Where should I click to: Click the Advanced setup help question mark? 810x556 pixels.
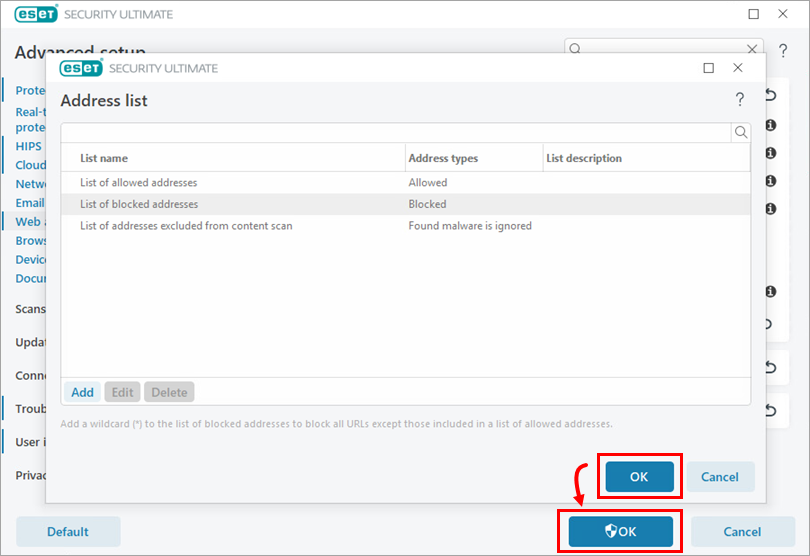click(783, 51)
